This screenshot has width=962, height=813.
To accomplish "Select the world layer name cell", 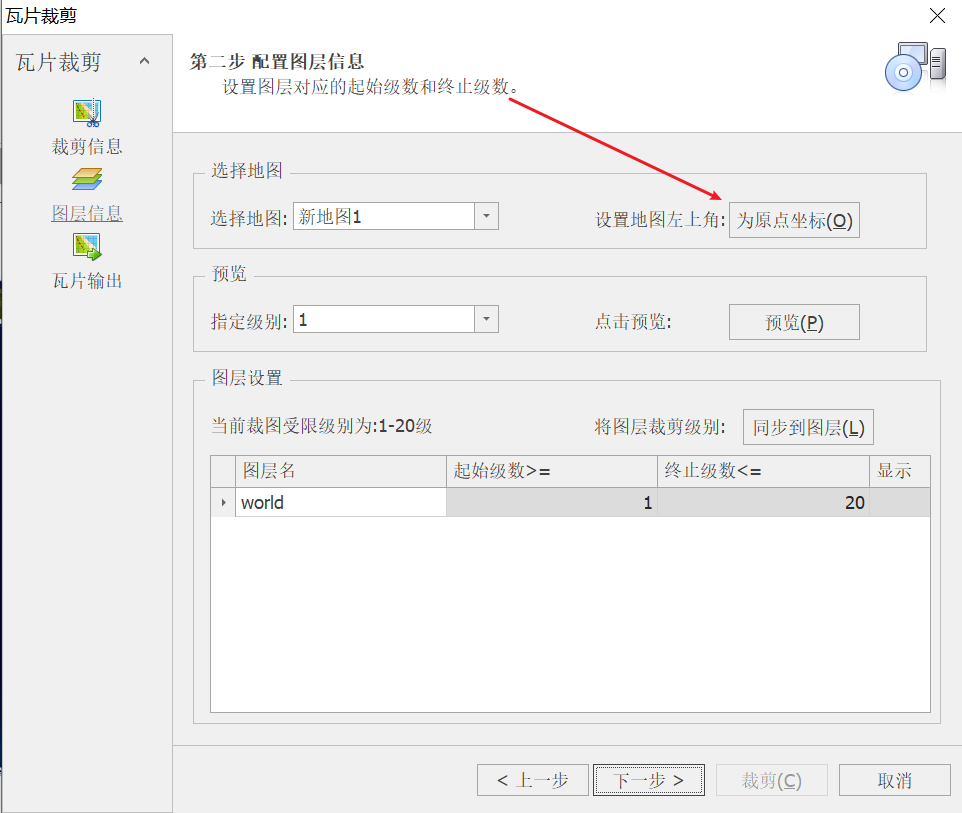I will (x=341, y=503).
